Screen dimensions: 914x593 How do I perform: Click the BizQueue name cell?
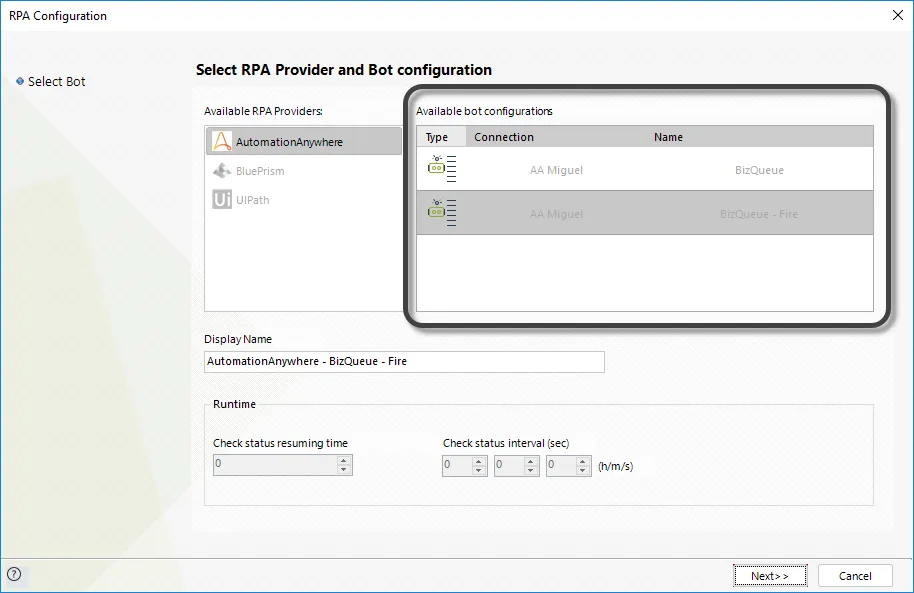(x=759, y=170)
